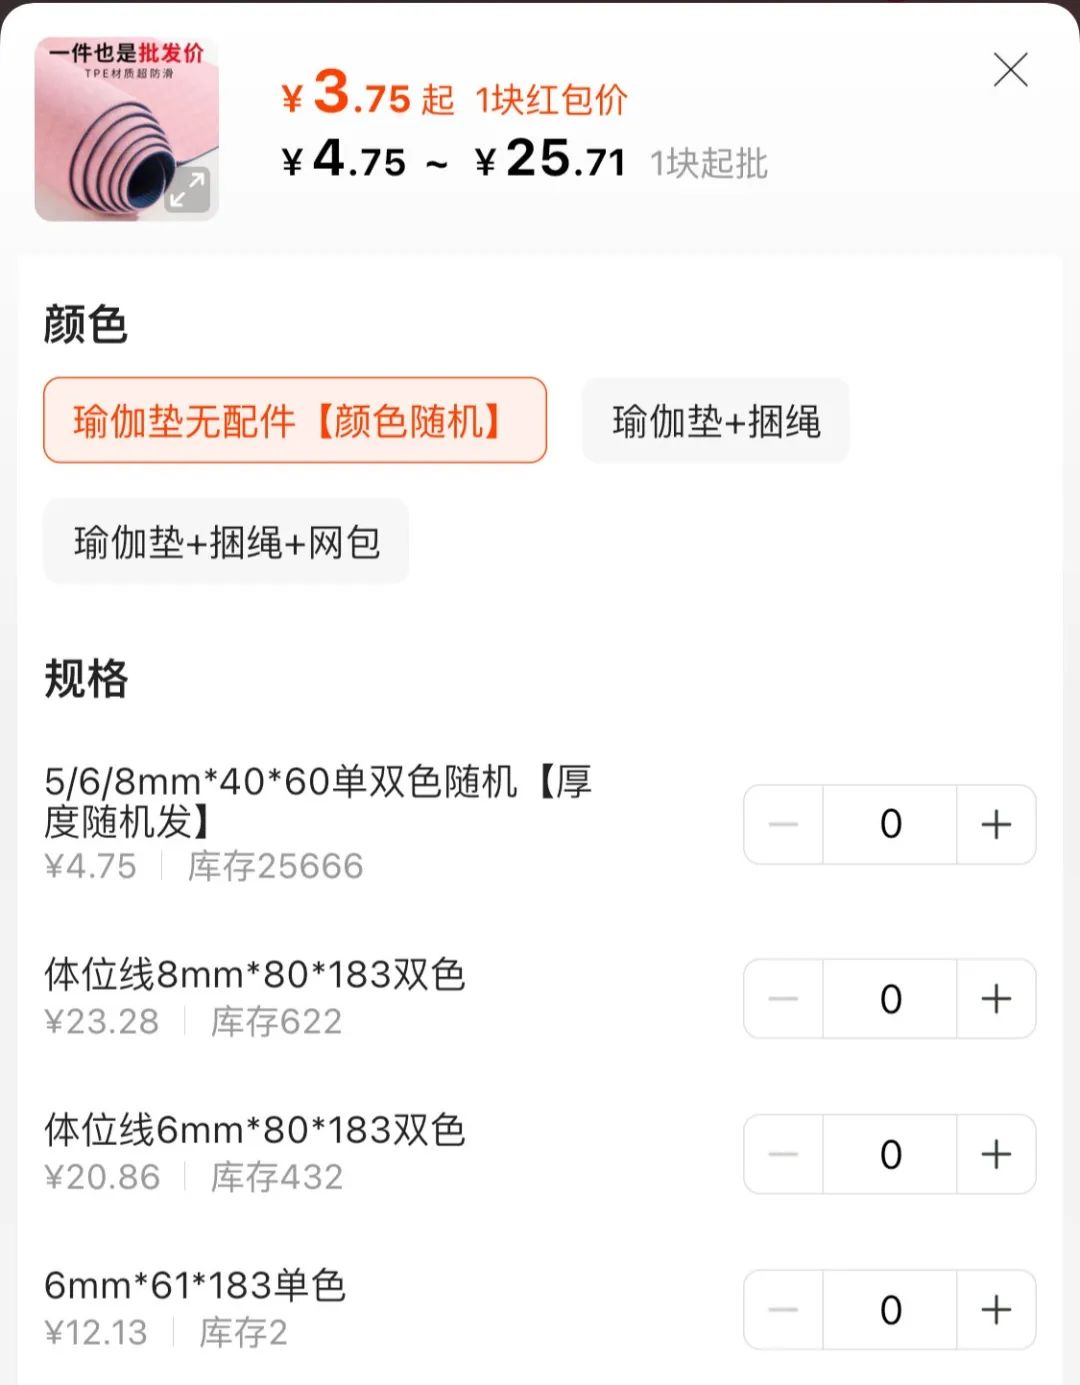The image size is (1080, 1385).
Task: Expand the yoga mat product thumbnail
Action: 126,129
